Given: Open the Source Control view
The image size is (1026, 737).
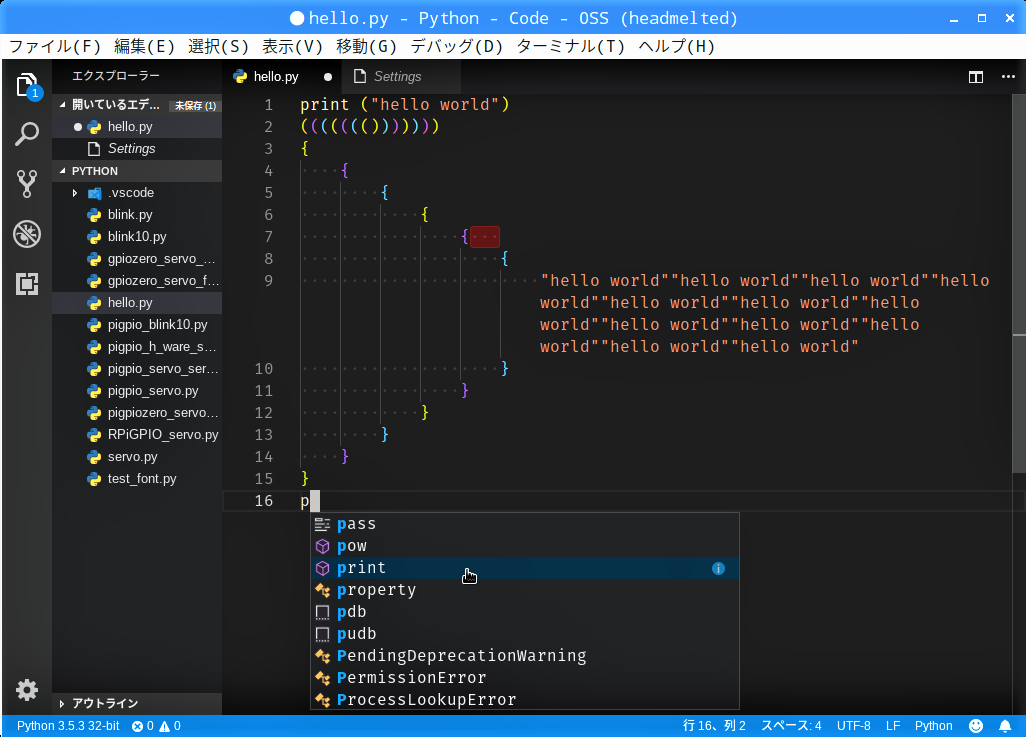Looking at the screenshot, I should (27, 184).
